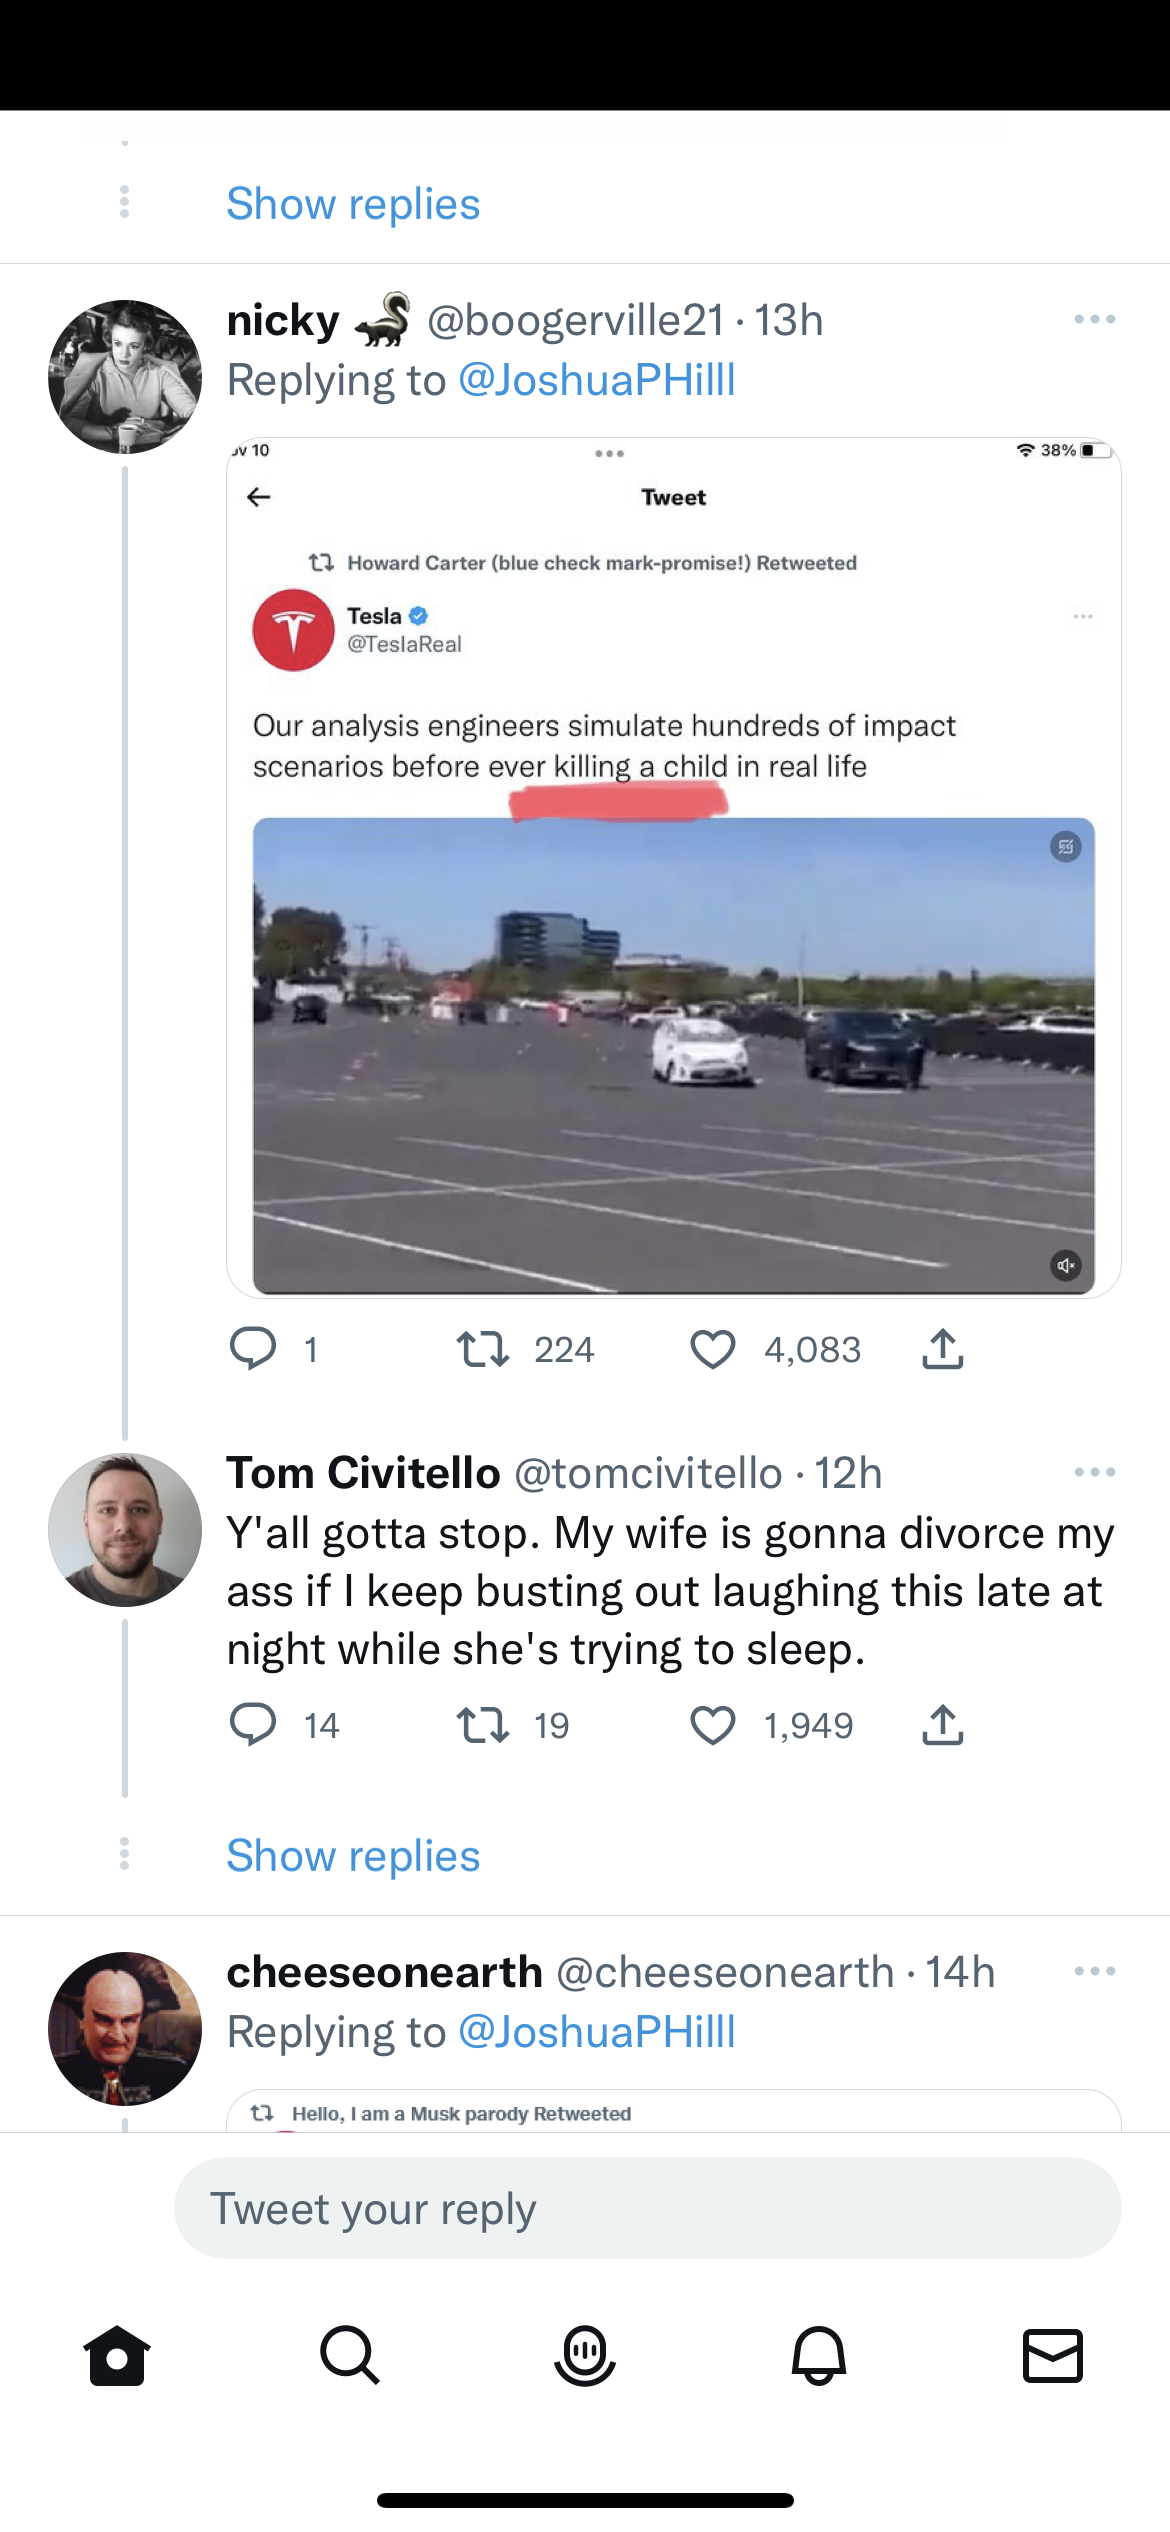Share Tom Civitello's tweet
1170x2532 pixels.
click(x=942, y=1725)
